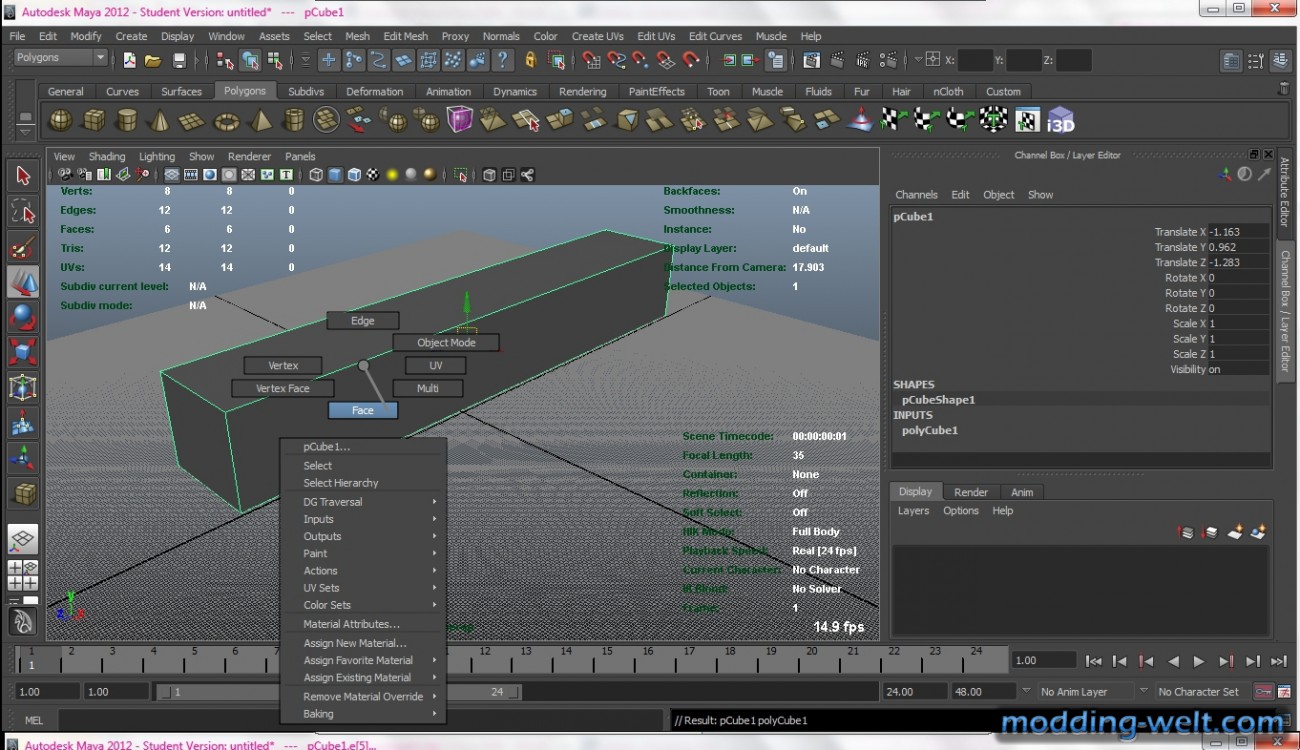
Task: Open the i3D exporter shelf icon
Action: (x=1060, y=121)
